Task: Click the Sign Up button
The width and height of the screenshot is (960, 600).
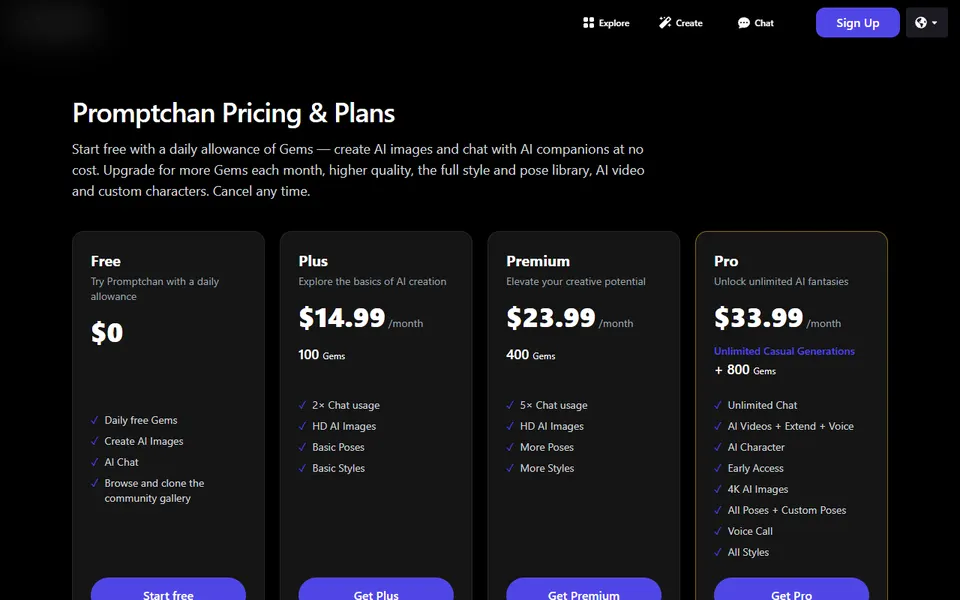Action: 857,23
